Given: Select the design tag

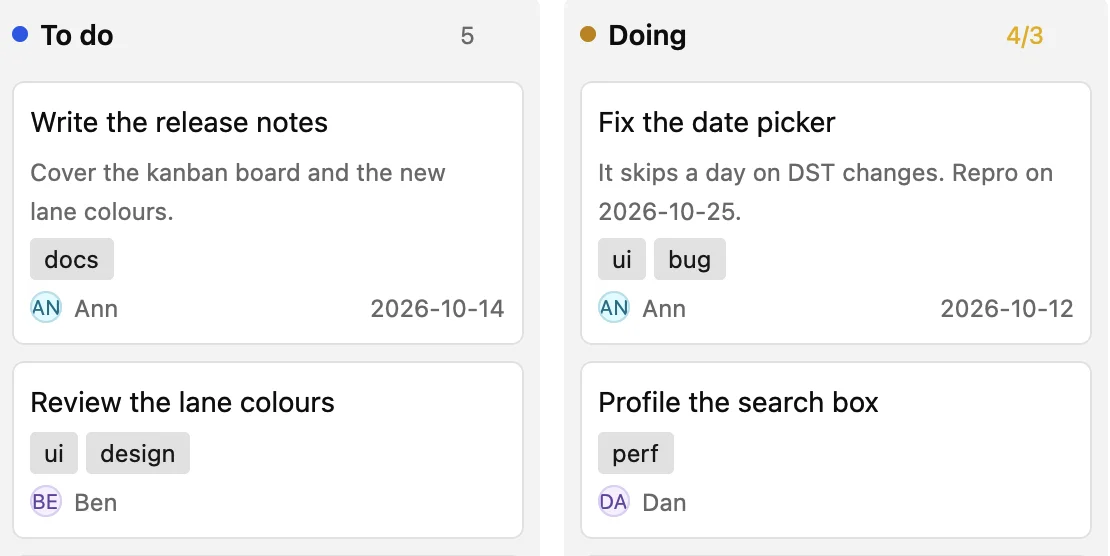Looking at the screenshot, I should click(x=138, y=453).
